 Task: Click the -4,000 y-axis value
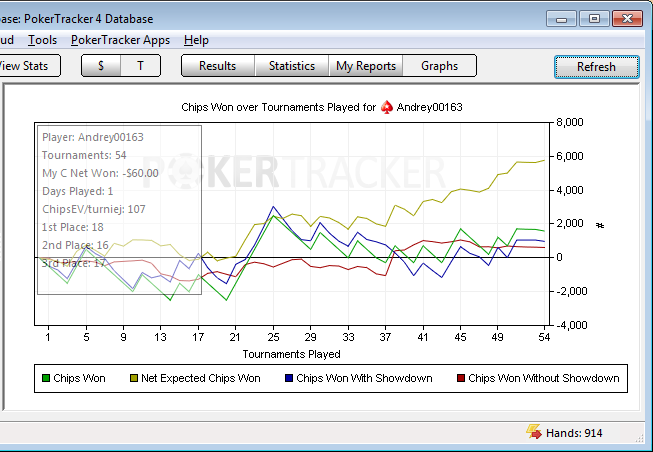click(571, 325)
